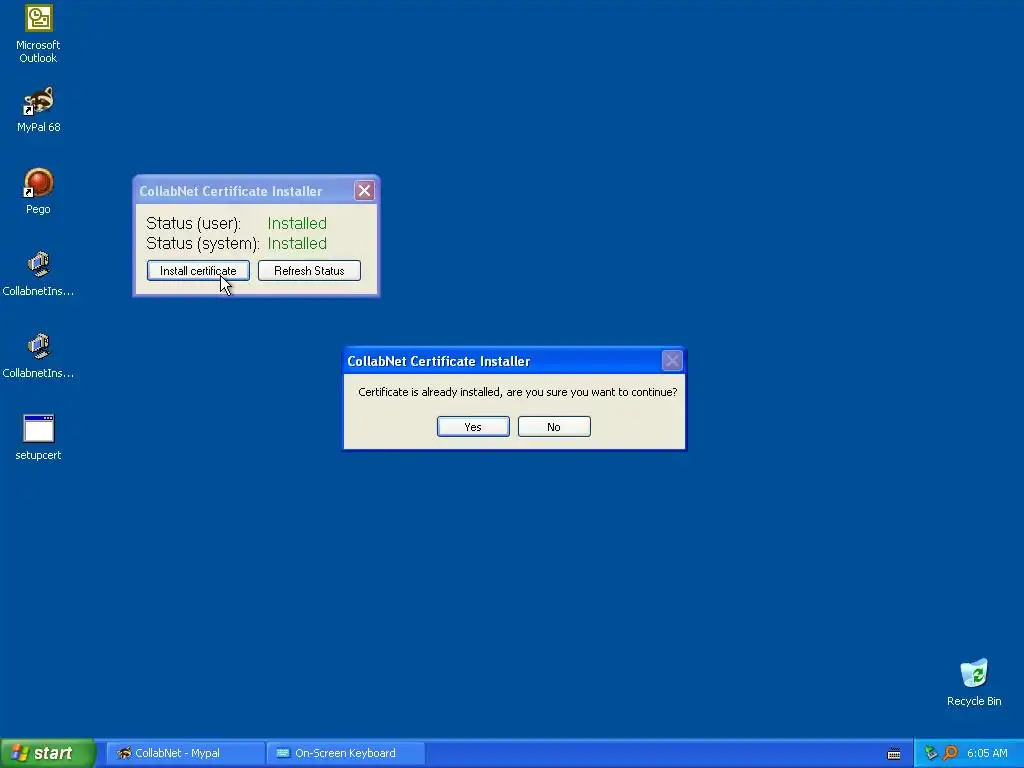Click the keyboard language bar icon in the taskbar
1024x768 pixels.
click(x=894, y=754)
